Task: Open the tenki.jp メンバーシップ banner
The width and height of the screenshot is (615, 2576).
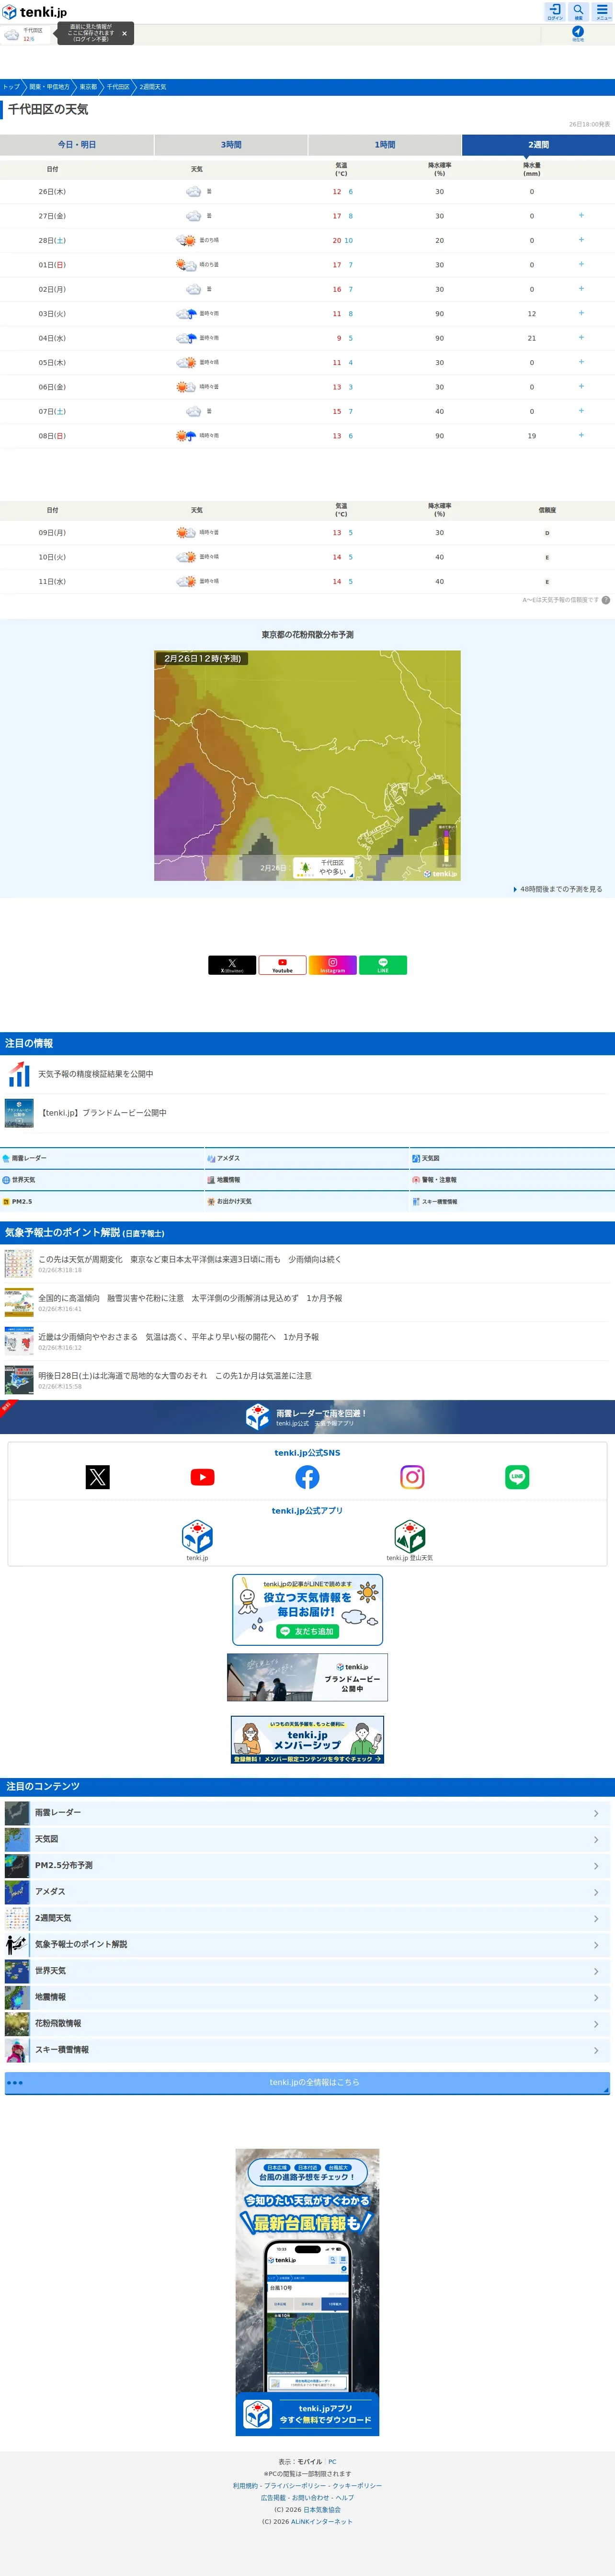Action: coord(307,1740)
